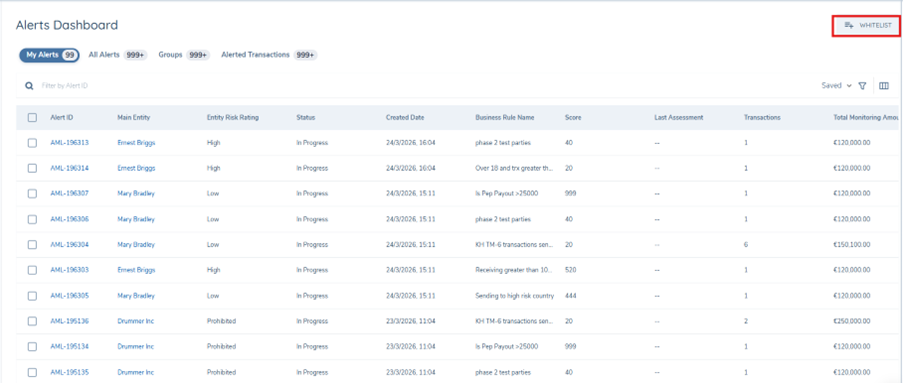The image size is (903, 383).
Task: Open alert AML-196305
Action: click(70, 296)
